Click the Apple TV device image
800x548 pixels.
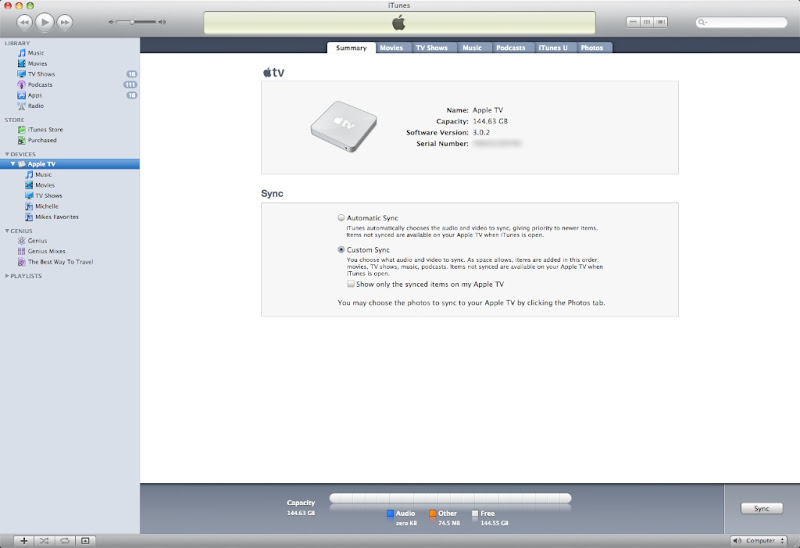click(344, 126)
